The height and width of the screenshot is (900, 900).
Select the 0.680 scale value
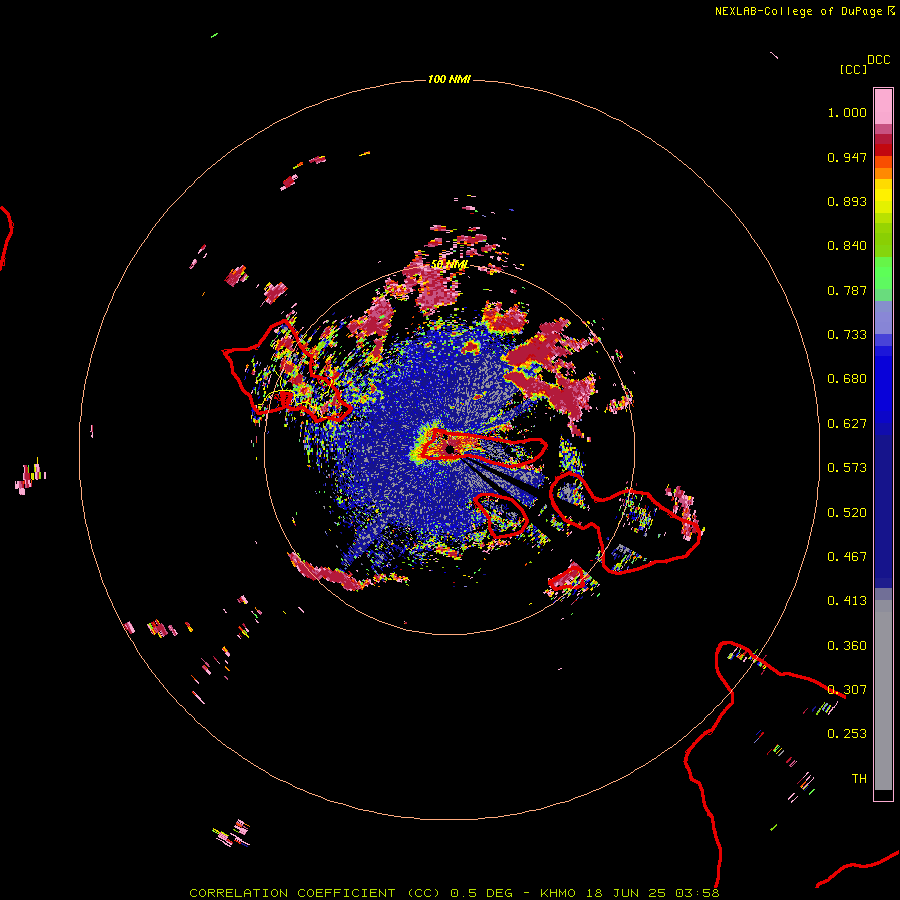pos(847,379)
